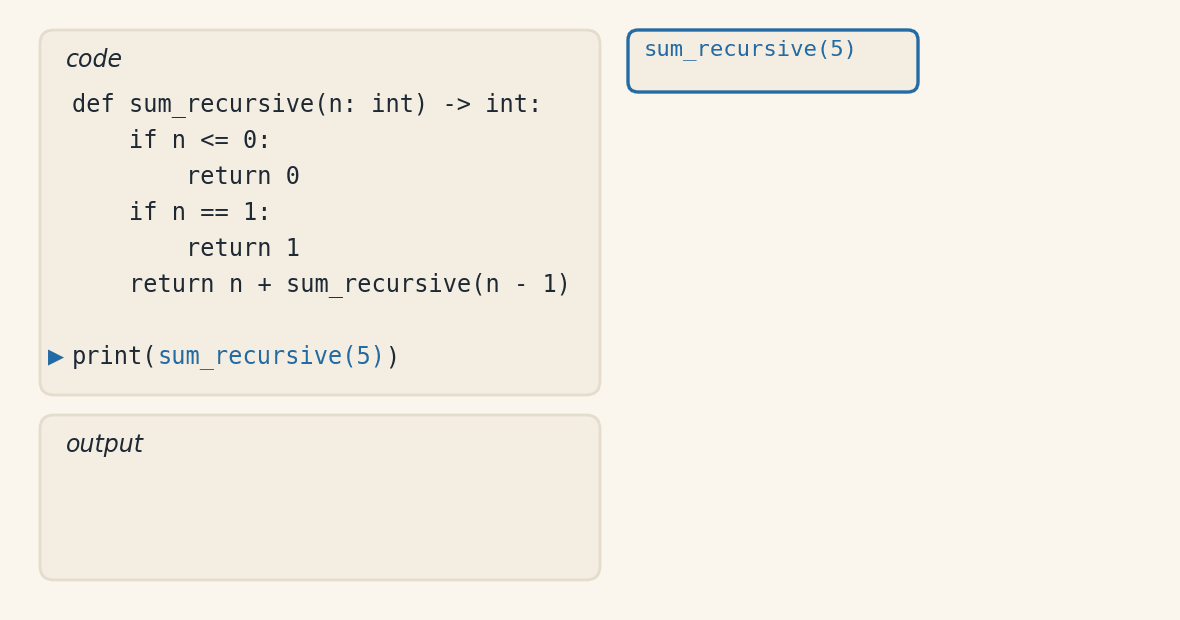
Task: Click the def sum_recursive function signature line
Action: point(306,104)
